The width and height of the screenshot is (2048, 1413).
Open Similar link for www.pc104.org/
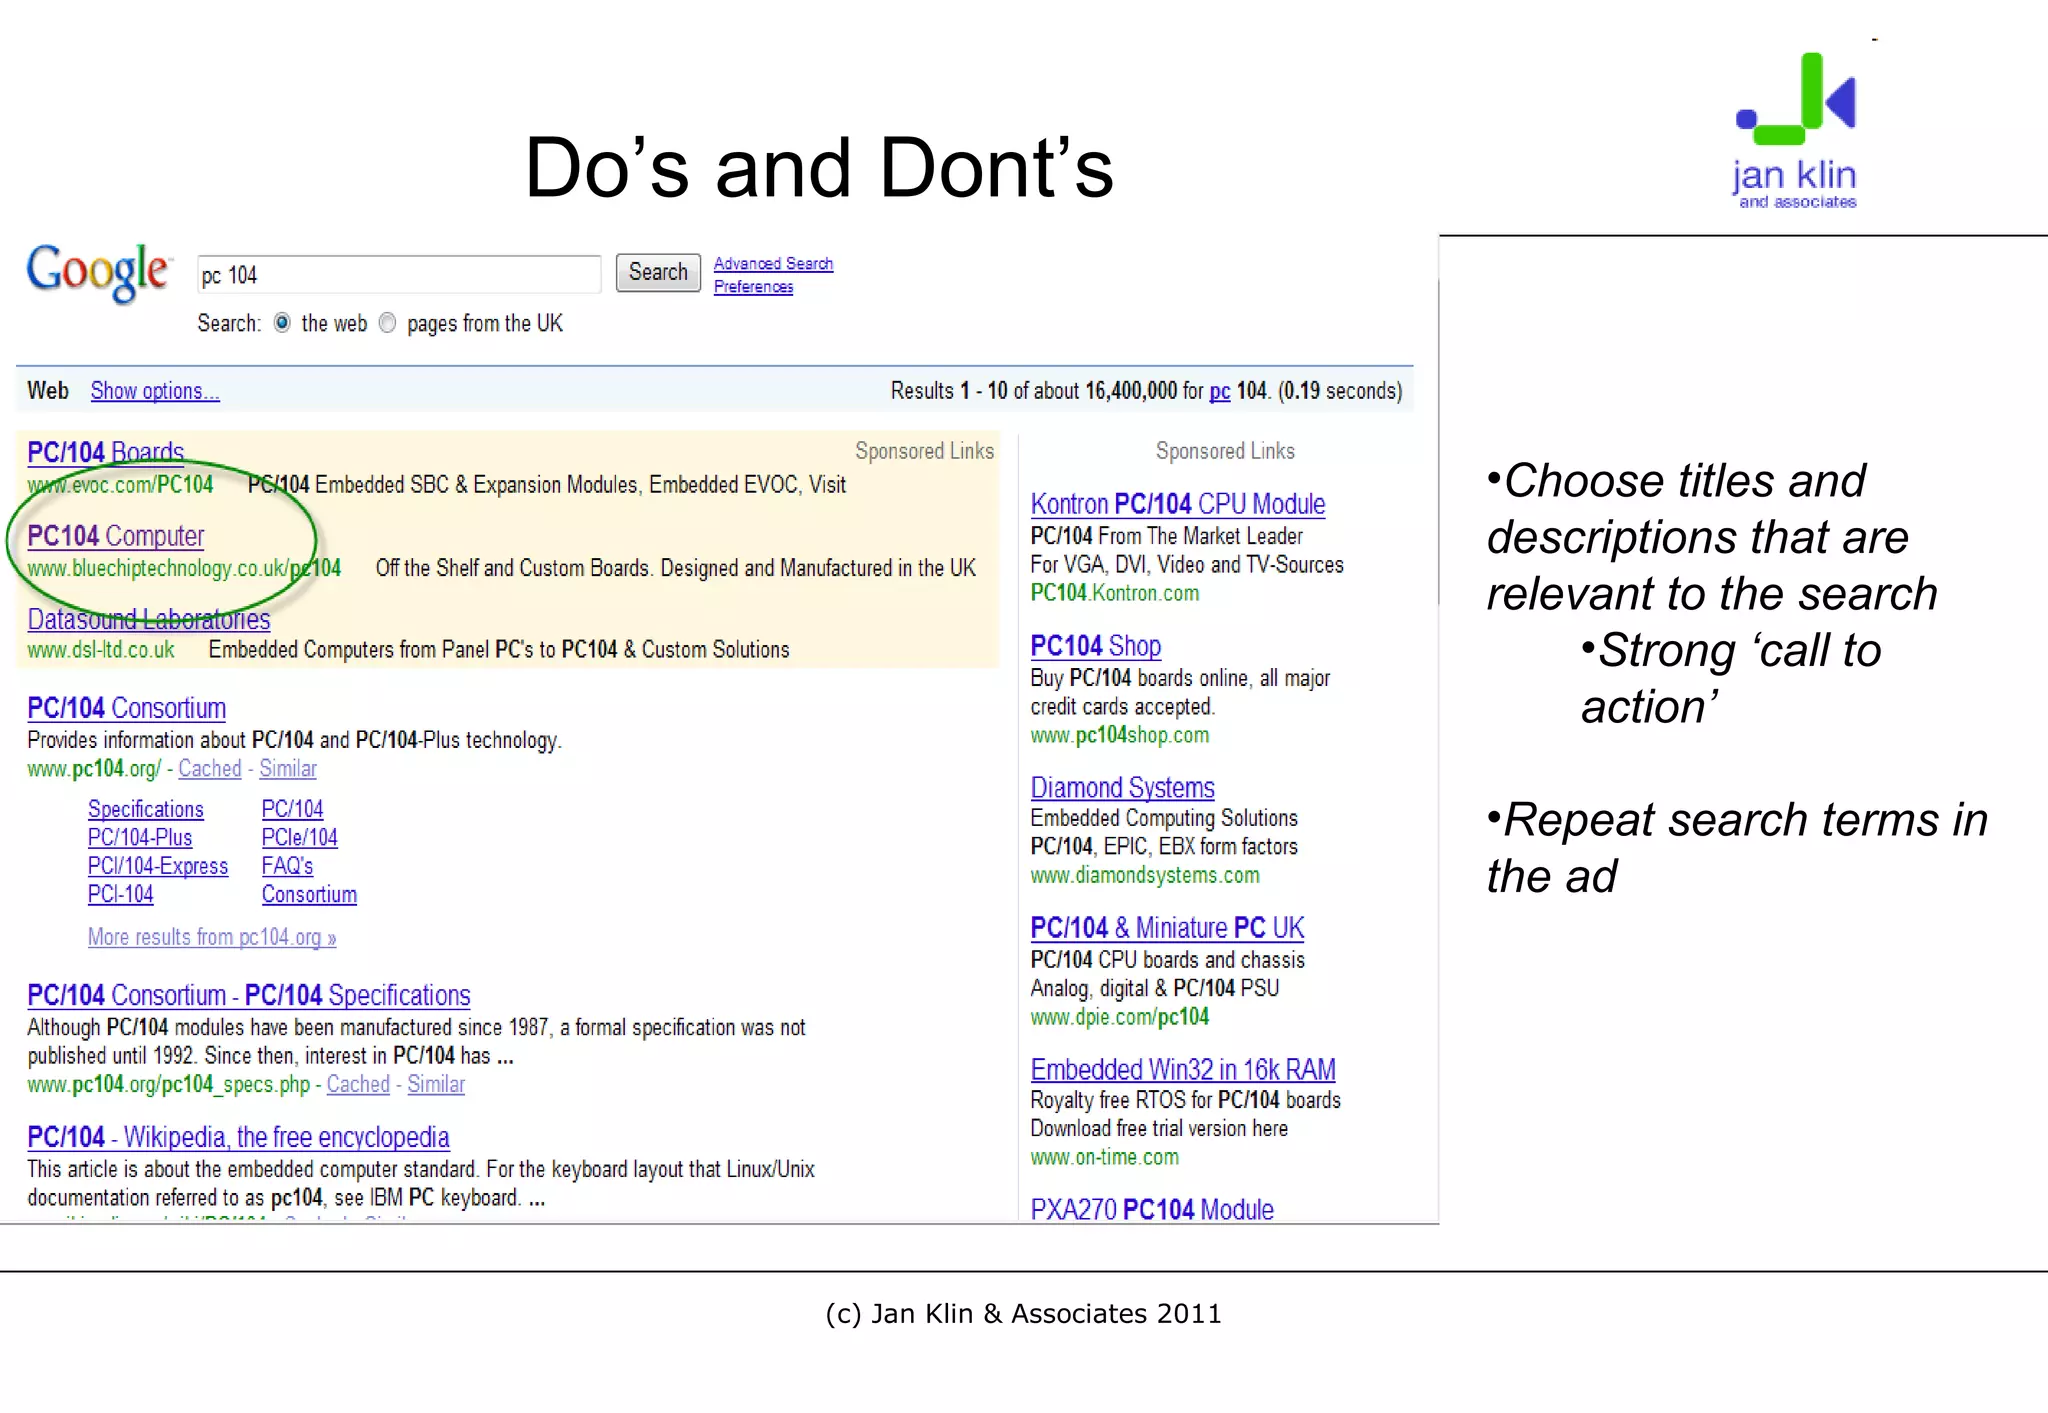[288, 769]
